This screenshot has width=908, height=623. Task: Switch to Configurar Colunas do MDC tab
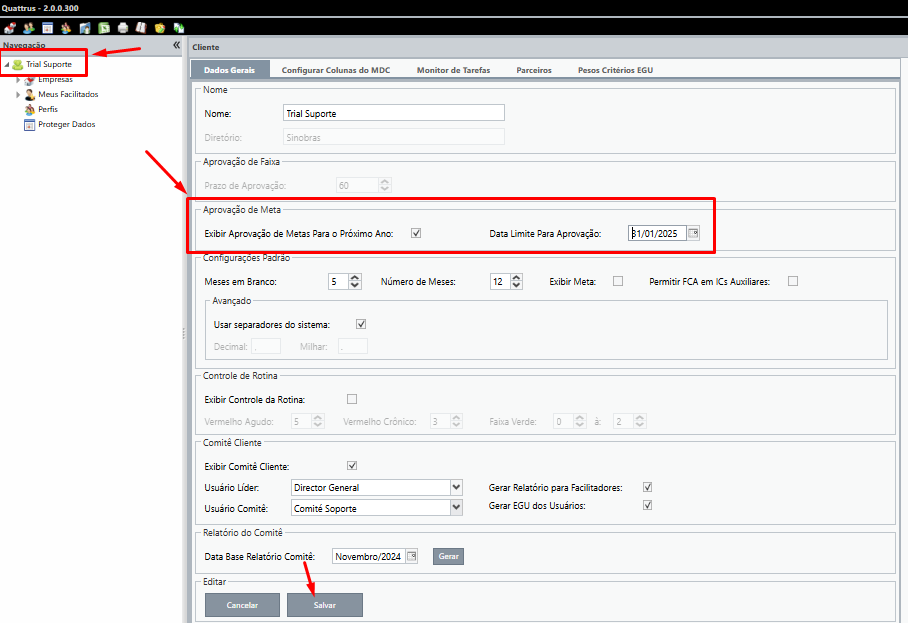[x=336, y=70]
